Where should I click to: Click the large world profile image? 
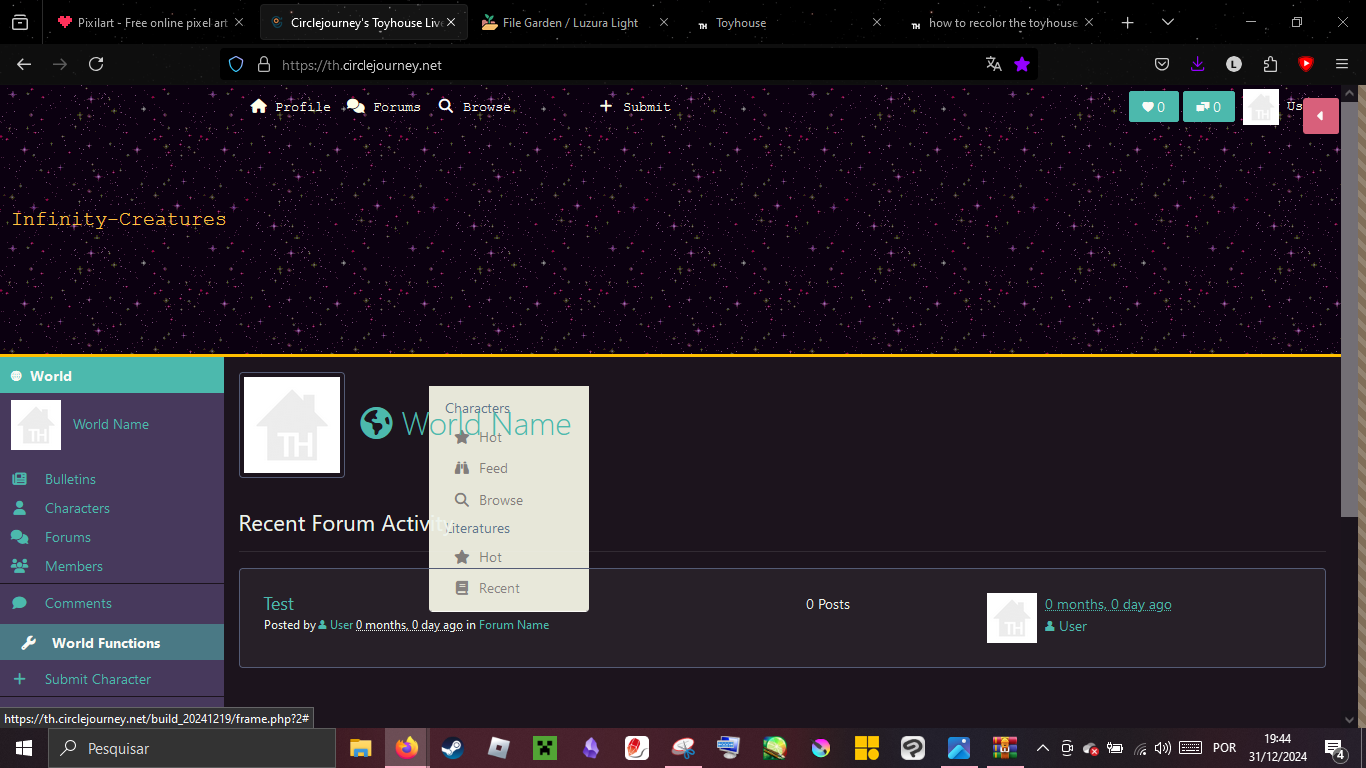tap(292, 425)
